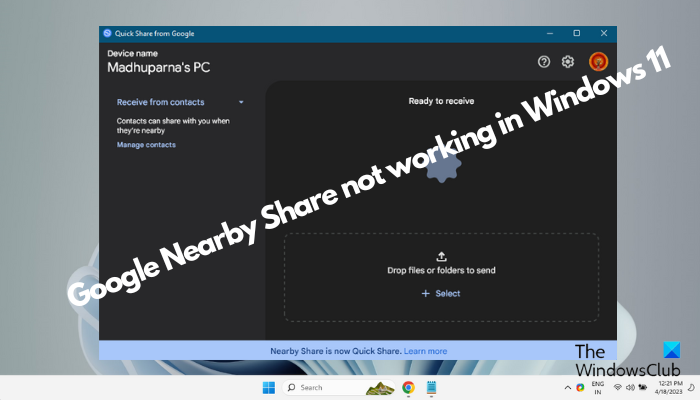Viewport: 700px width, 400px height.
Task: Click the Learn more link
Action: coord(425,351)
